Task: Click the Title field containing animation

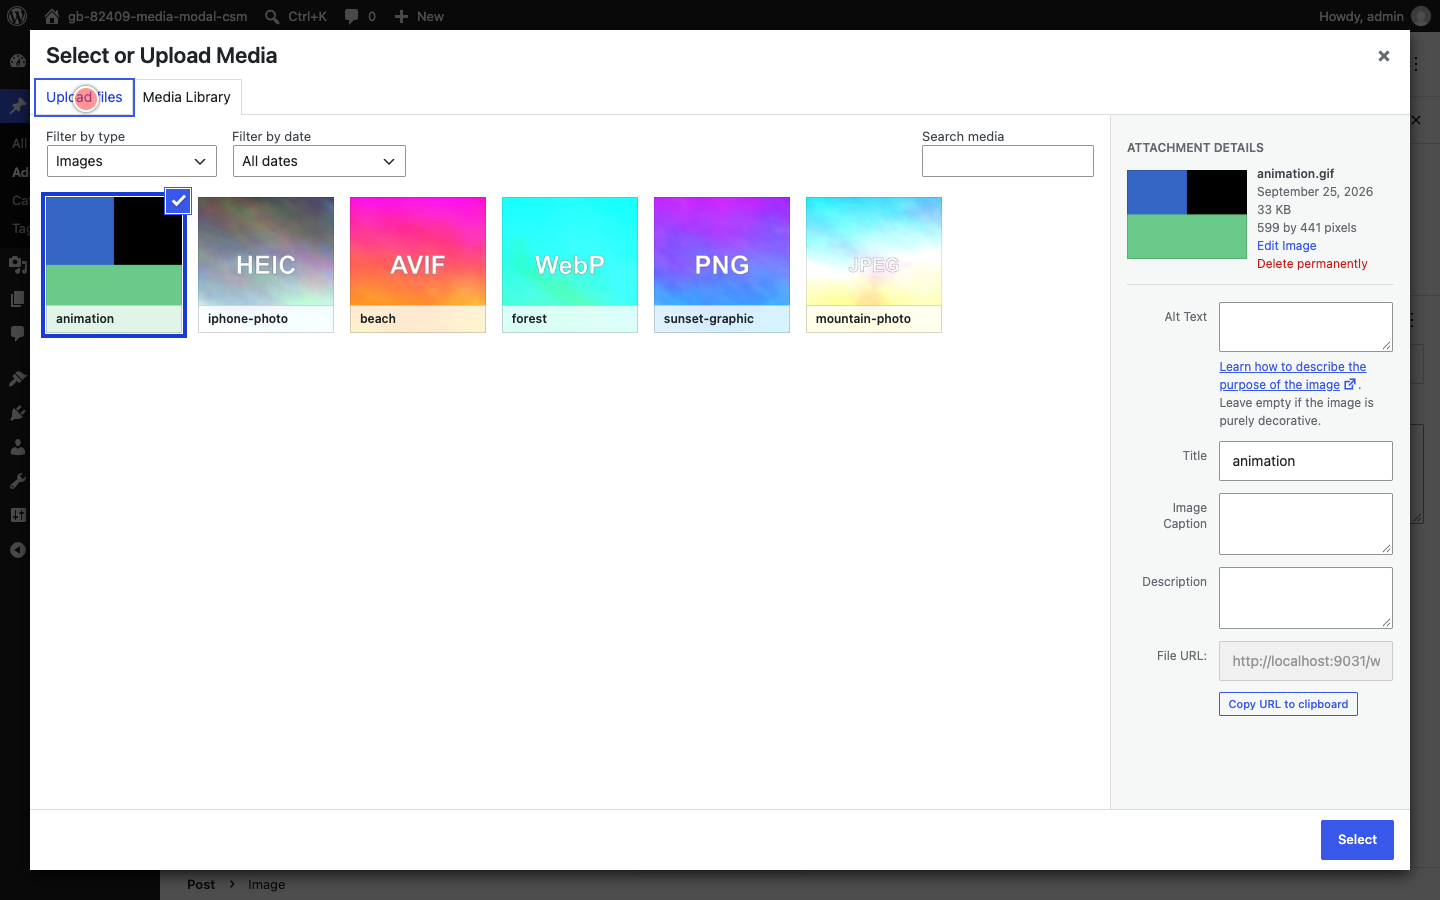Action: coord(1306,461)
